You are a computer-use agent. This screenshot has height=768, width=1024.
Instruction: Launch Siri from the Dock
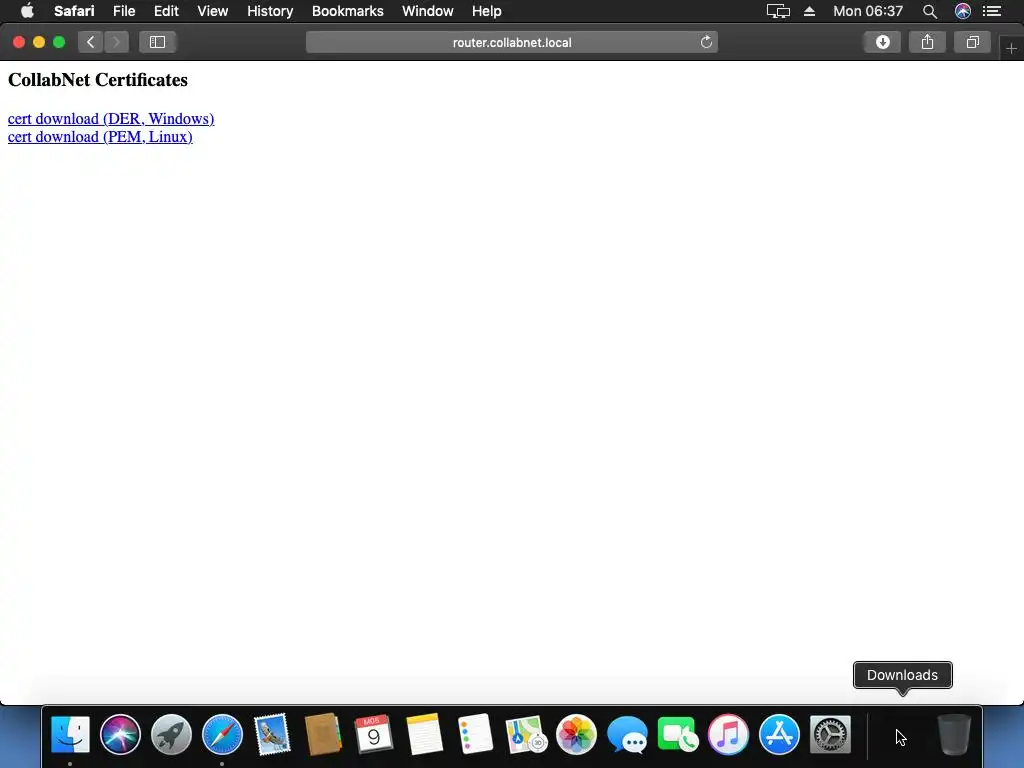pyautogui.click(x=121, y=735)
